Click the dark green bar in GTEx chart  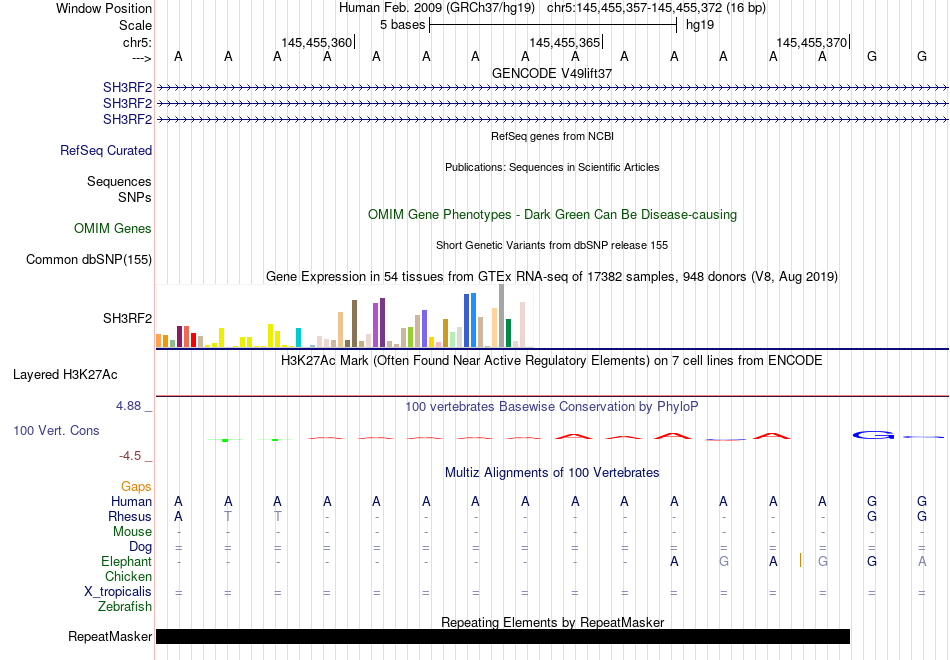coord(508,333)
